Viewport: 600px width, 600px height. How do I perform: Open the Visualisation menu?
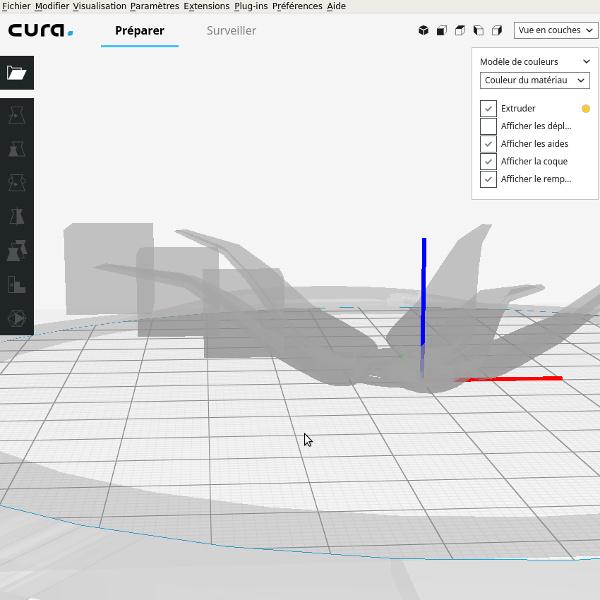click(99, 6)
